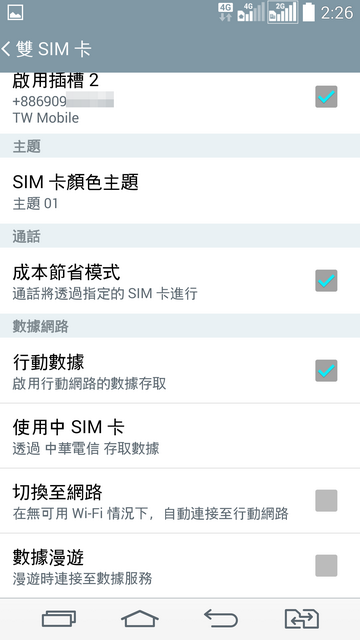Disable the 成本節省模式 checkbox

point(326,280)
